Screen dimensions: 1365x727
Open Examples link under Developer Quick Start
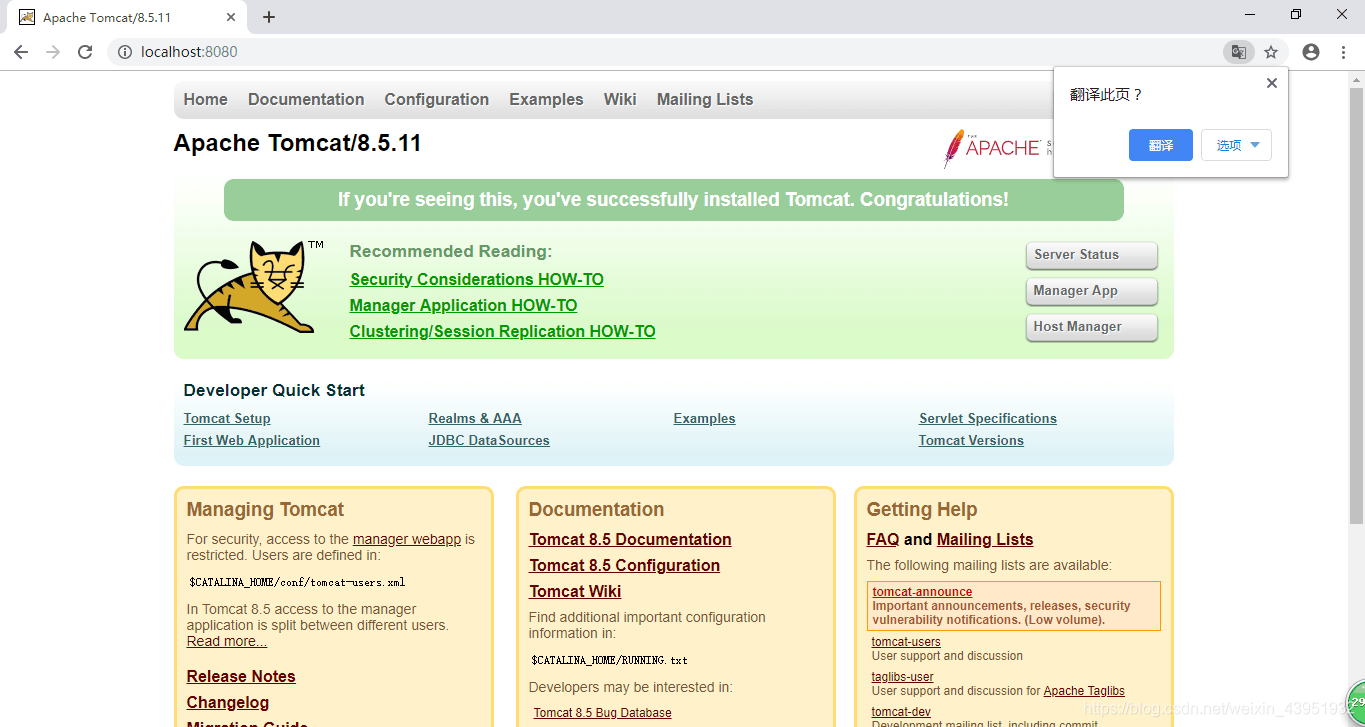click(x=705, y=418)
